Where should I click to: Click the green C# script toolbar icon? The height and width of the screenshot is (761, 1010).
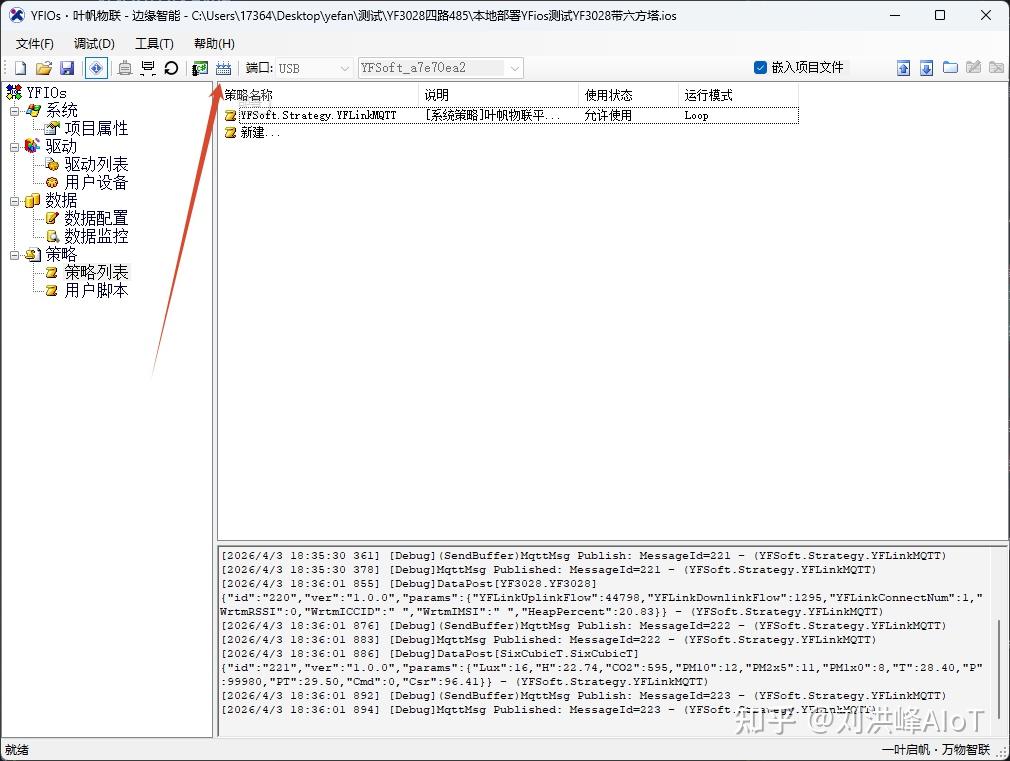tap(200, 68)
